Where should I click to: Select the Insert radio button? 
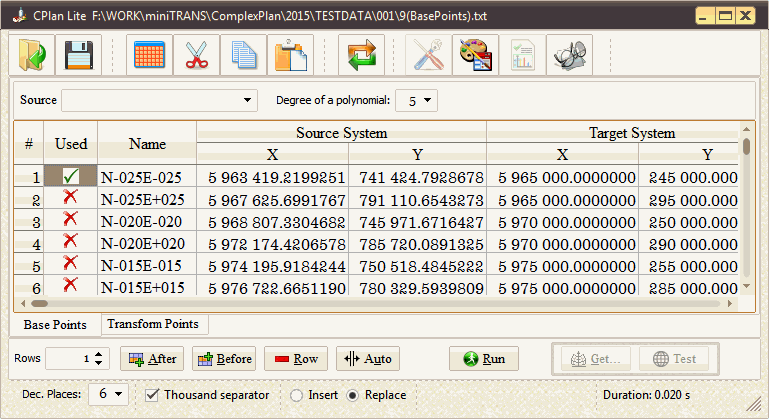[x=297, y=395]
